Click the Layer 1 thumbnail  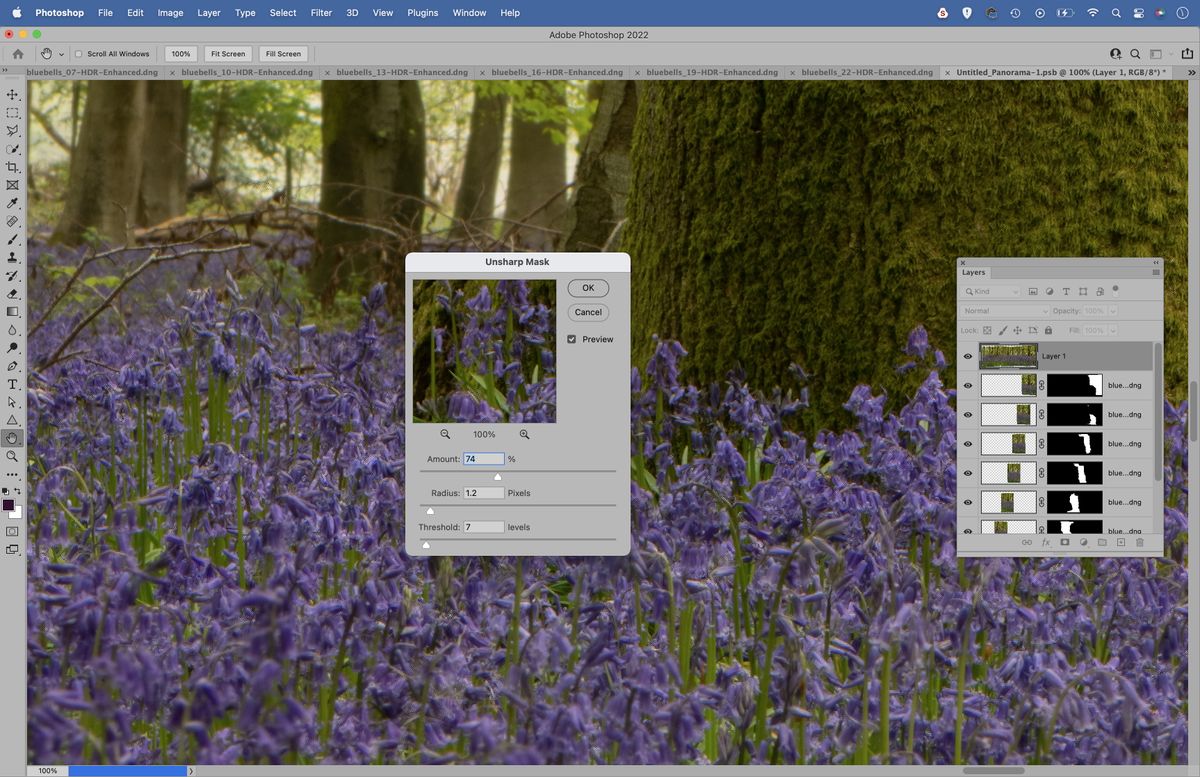[1008, 356]
